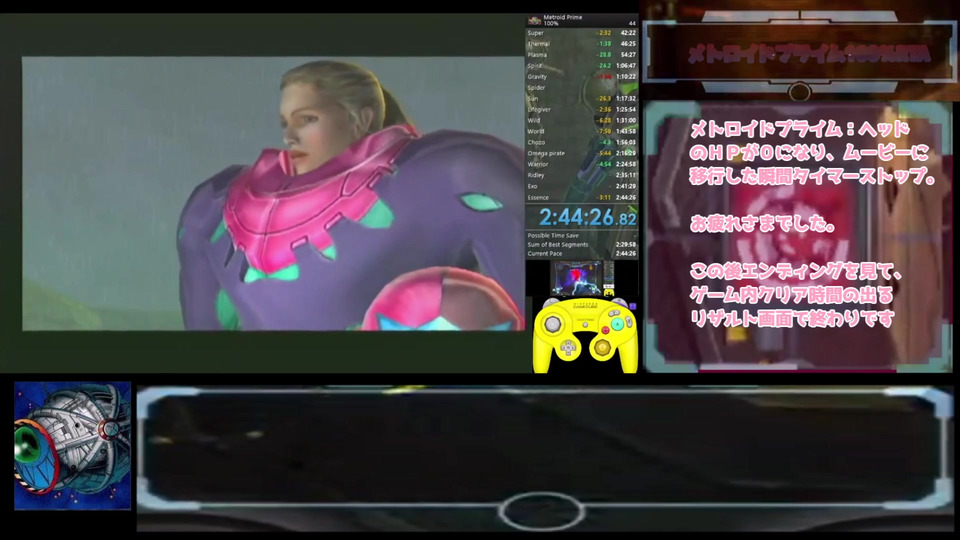Select the Ridley split row
The height and width of the screenshot is (540, 960).
pos(582,176)
